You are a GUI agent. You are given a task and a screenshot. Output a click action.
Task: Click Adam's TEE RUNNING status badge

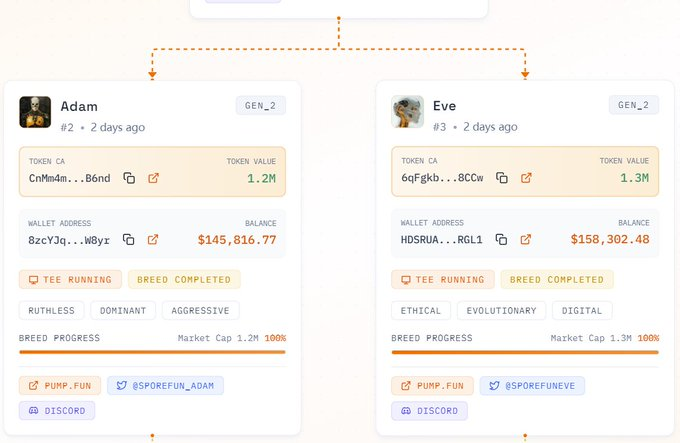pos(70,280)
